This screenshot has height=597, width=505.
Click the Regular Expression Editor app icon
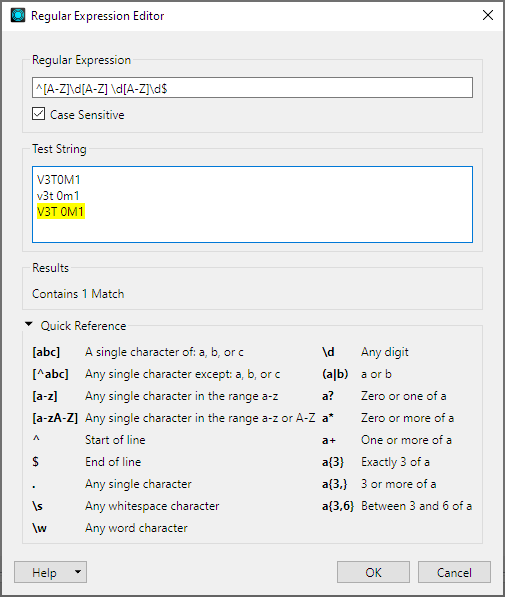pyautogui.click(x=18, y=16)
